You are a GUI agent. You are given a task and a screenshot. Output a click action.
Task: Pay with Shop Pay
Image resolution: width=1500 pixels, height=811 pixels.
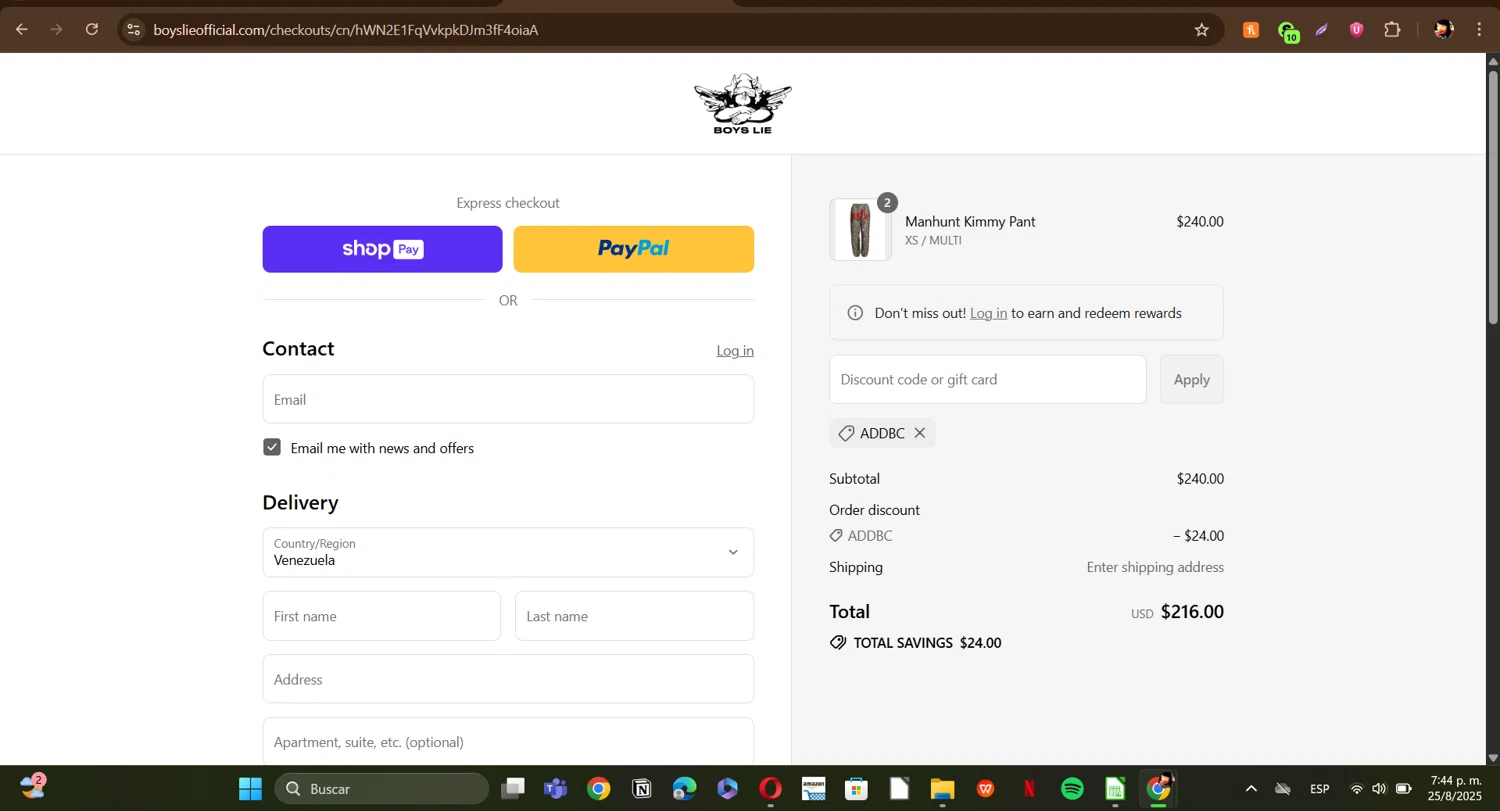point(382,249)
